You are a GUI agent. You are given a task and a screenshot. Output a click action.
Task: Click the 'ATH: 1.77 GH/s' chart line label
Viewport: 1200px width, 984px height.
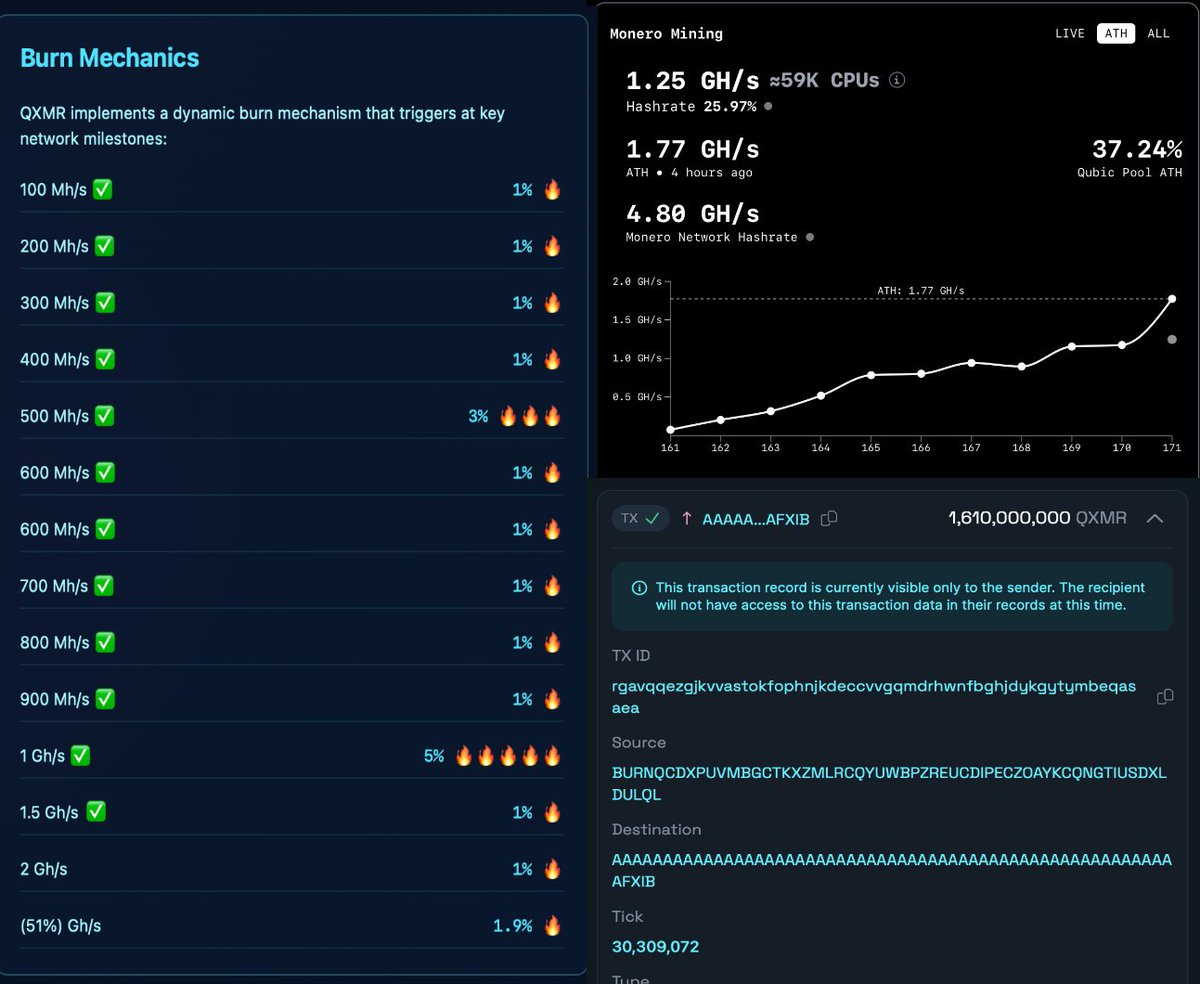(x=920, y=291)
